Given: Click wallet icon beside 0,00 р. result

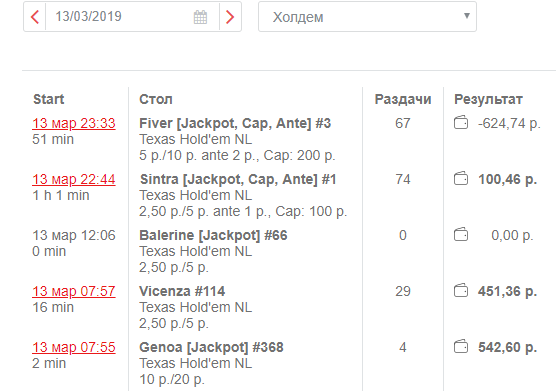Looking at the screenshot, I should point(461,235).
